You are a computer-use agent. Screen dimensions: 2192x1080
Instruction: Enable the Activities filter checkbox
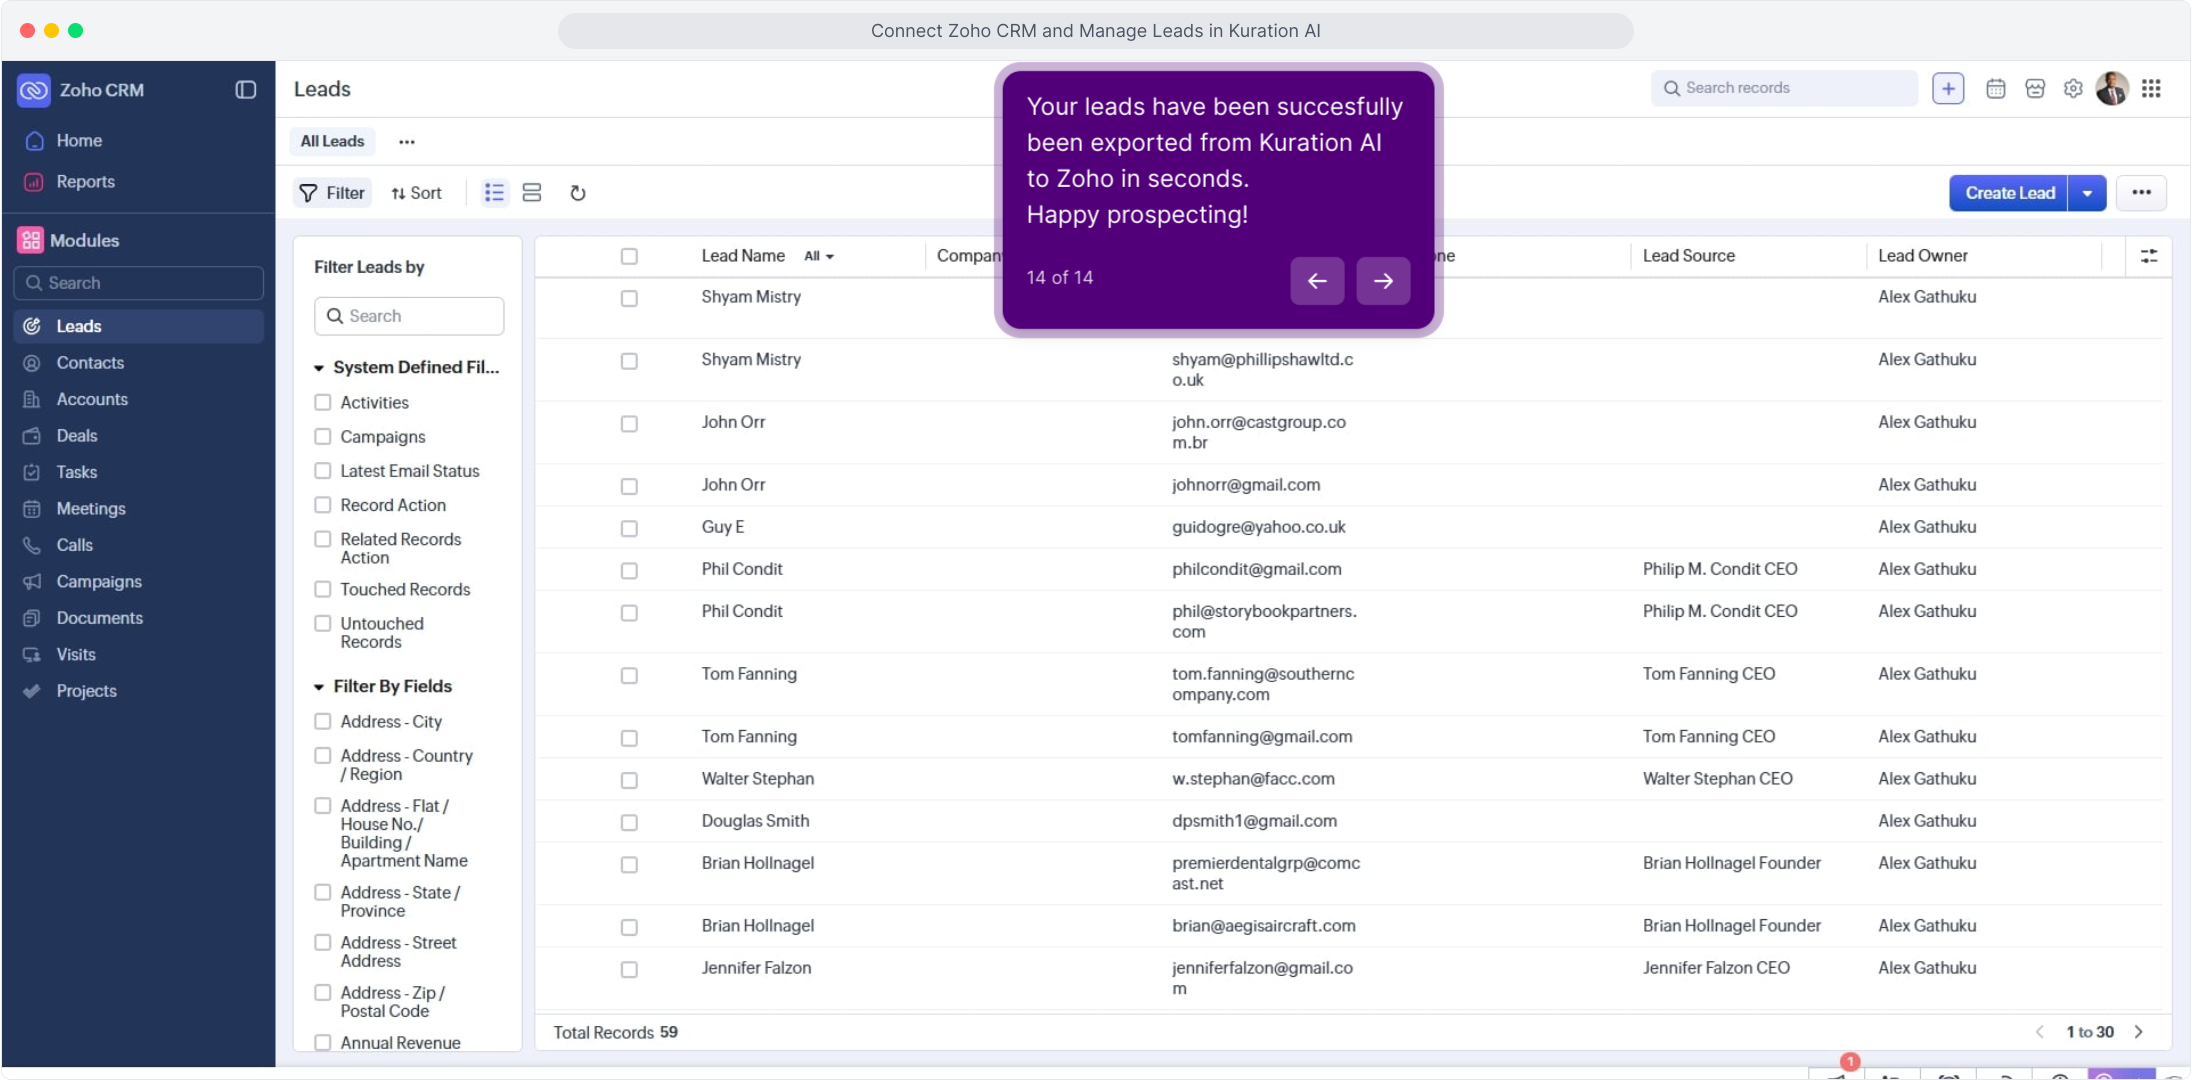pyautogui.click(x=323, y=402)
